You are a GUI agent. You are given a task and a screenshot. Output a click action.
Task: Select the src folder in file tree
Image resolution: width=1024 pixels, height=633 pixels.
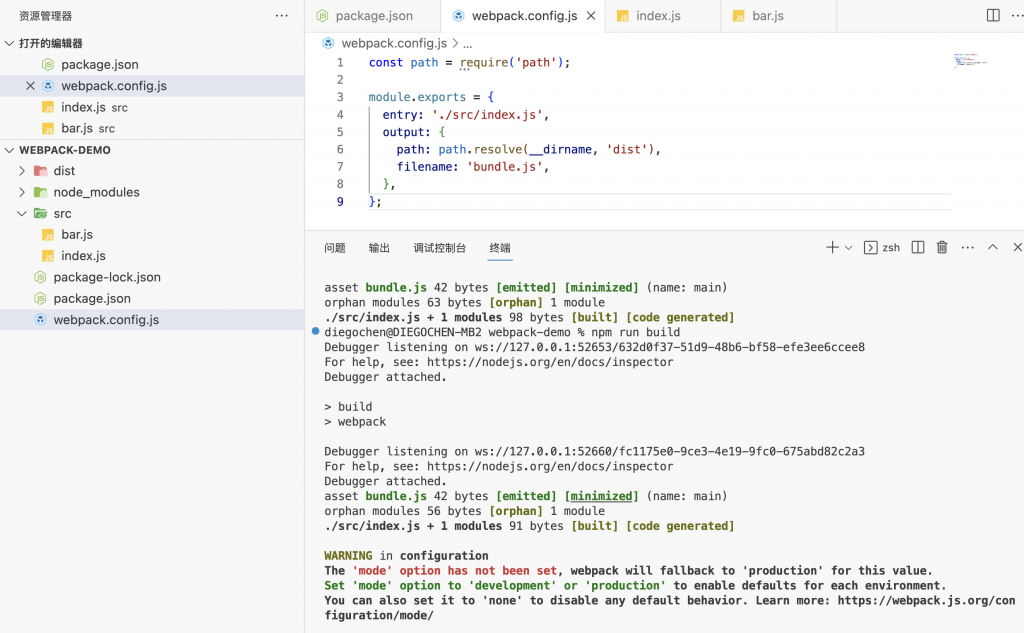[x=152, y=214]
